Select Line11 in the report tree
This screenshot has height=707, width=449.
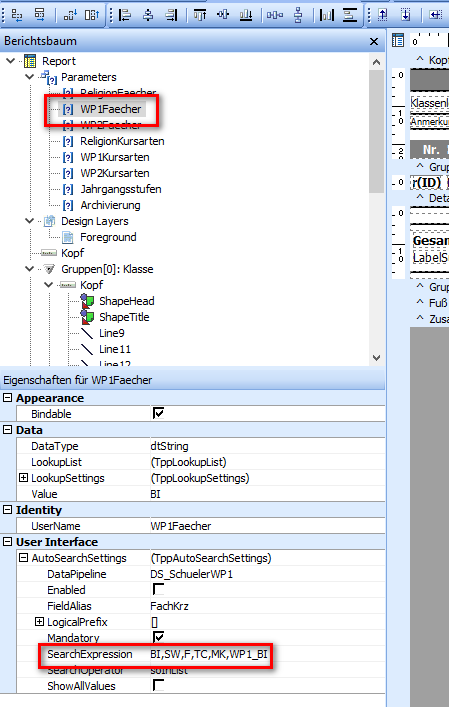[x=115, y=349]
